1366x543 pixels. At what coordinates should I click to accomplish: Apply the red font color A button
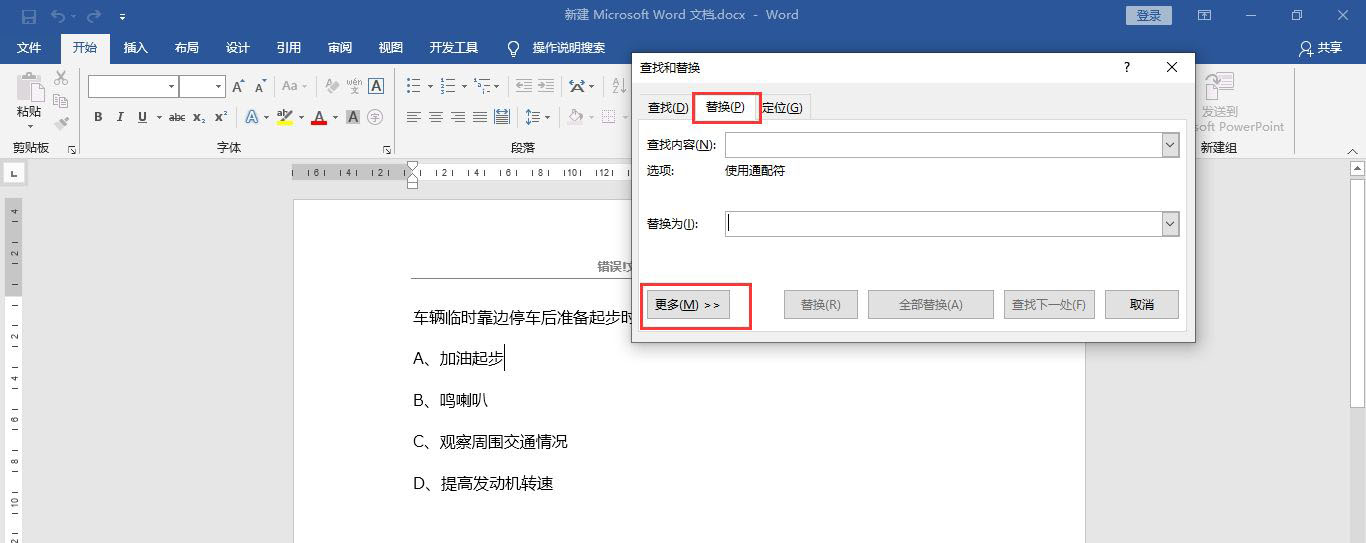(319, 117)
